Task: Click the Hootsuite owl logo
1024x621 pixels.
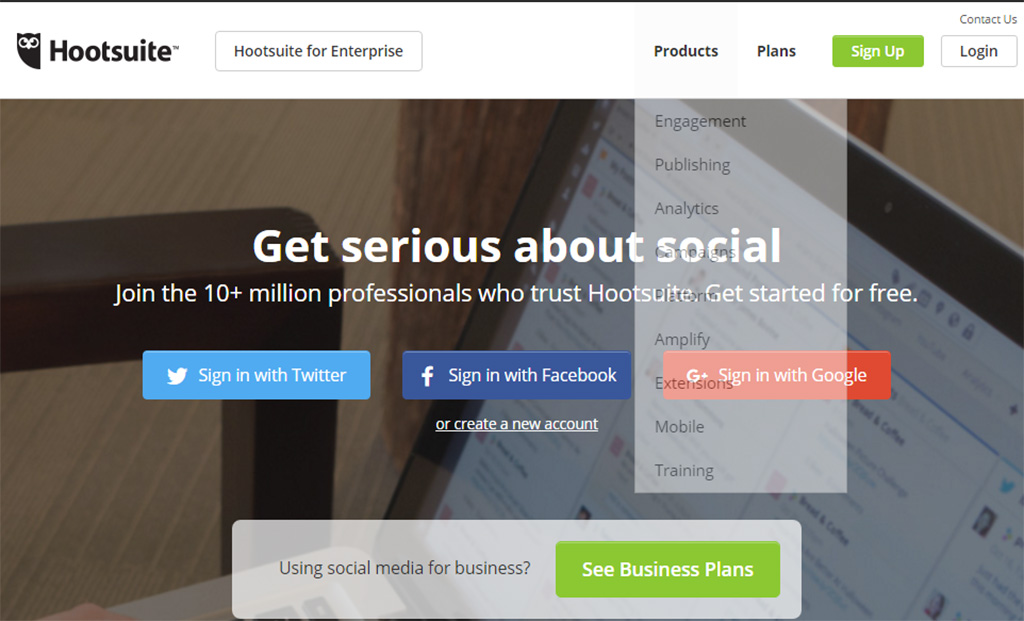Action: tap(29, 51)
